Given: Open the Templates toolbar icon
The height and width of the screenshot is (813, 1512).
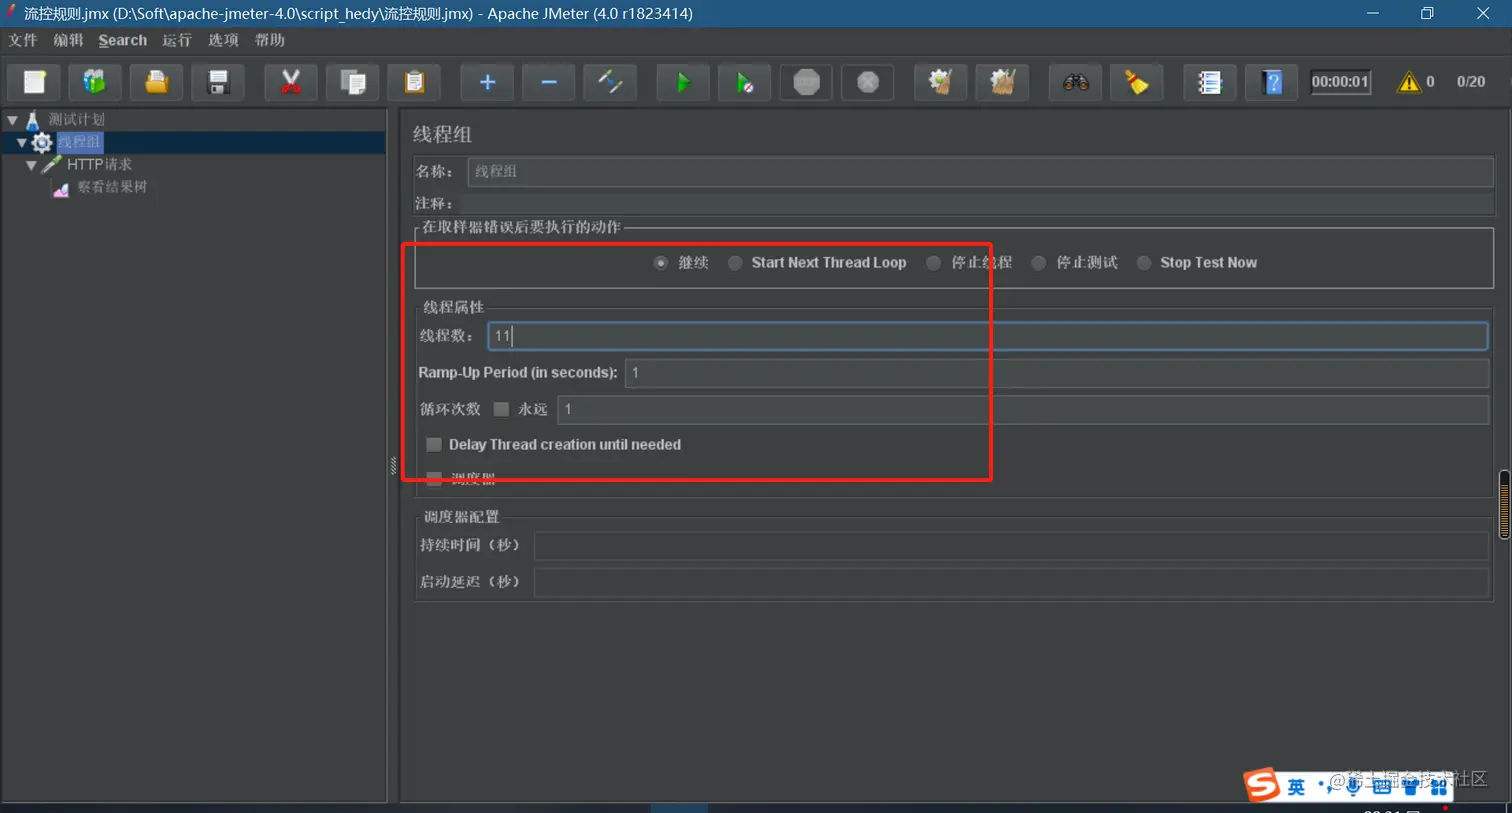Looking at the screenshot, I should point(95,82).
